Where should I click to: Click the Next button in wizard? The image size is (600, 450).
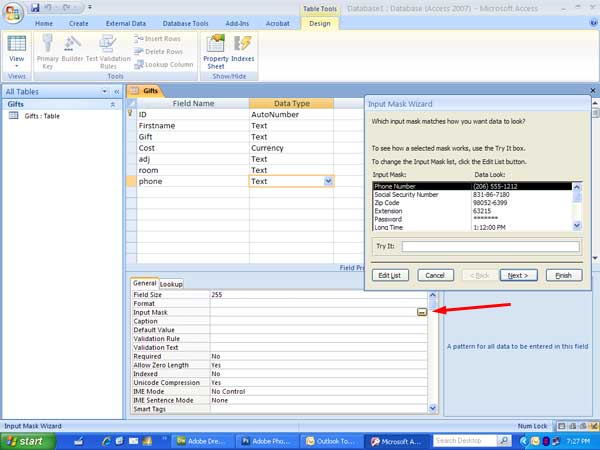point(518,276)
